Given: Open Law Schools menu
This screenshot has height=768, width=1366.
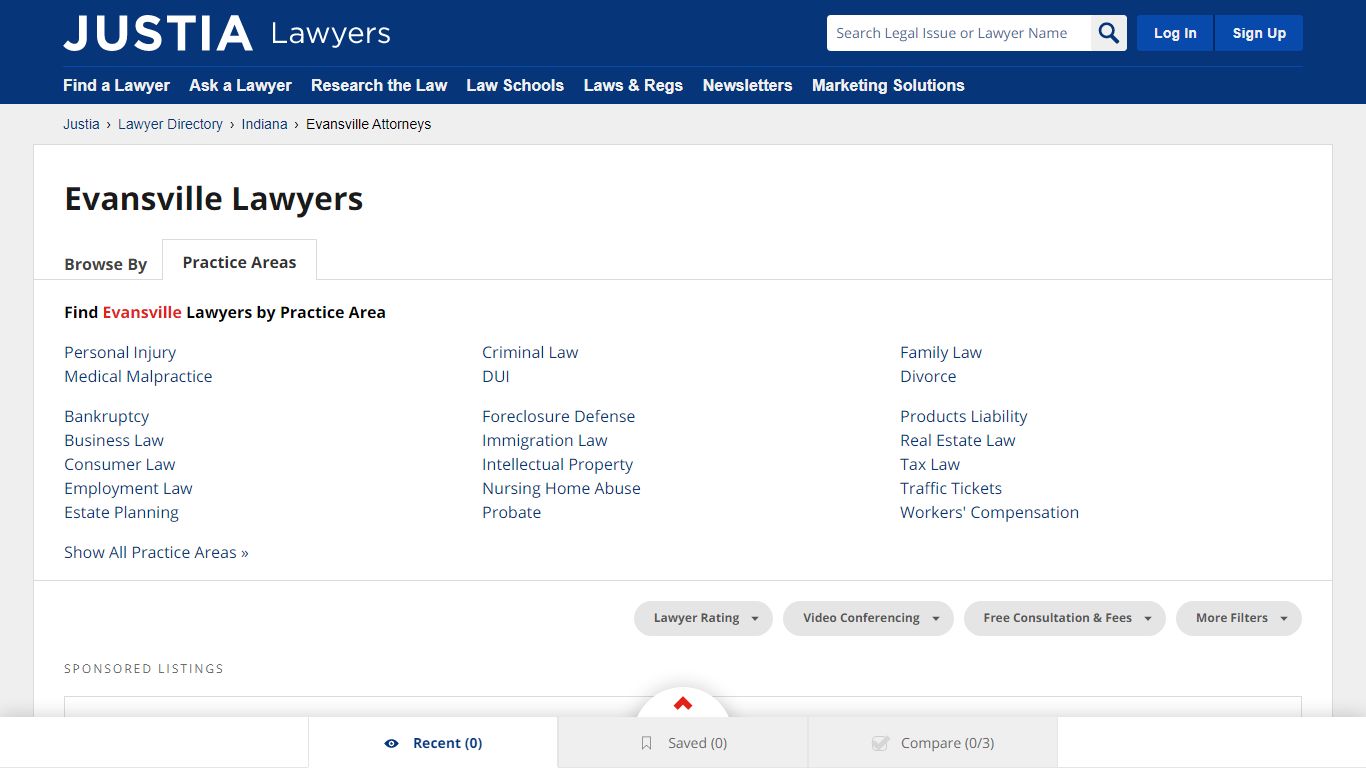Looking at the screenshot, I should pyautogui.click(x=515, y=85).
